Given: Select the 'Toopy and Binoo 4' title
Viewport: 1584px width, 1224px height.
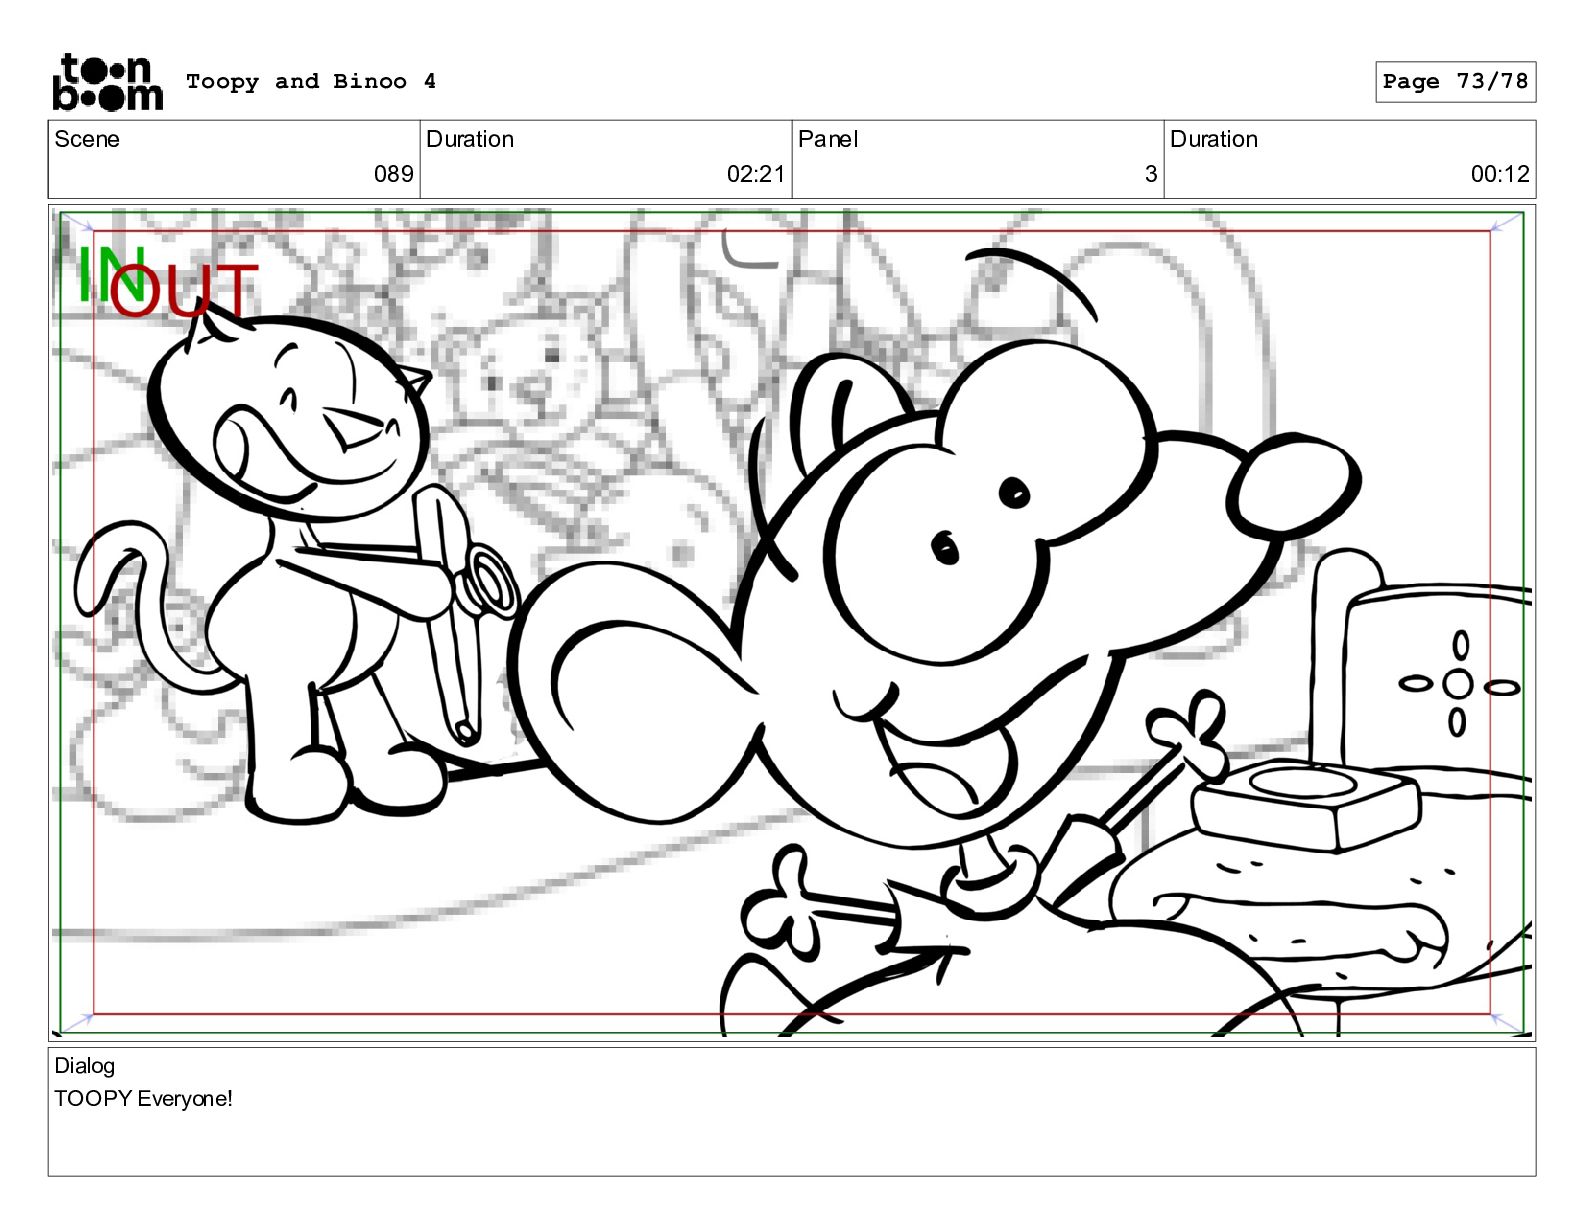Looking at the screenshot, I should click(311, 81).
